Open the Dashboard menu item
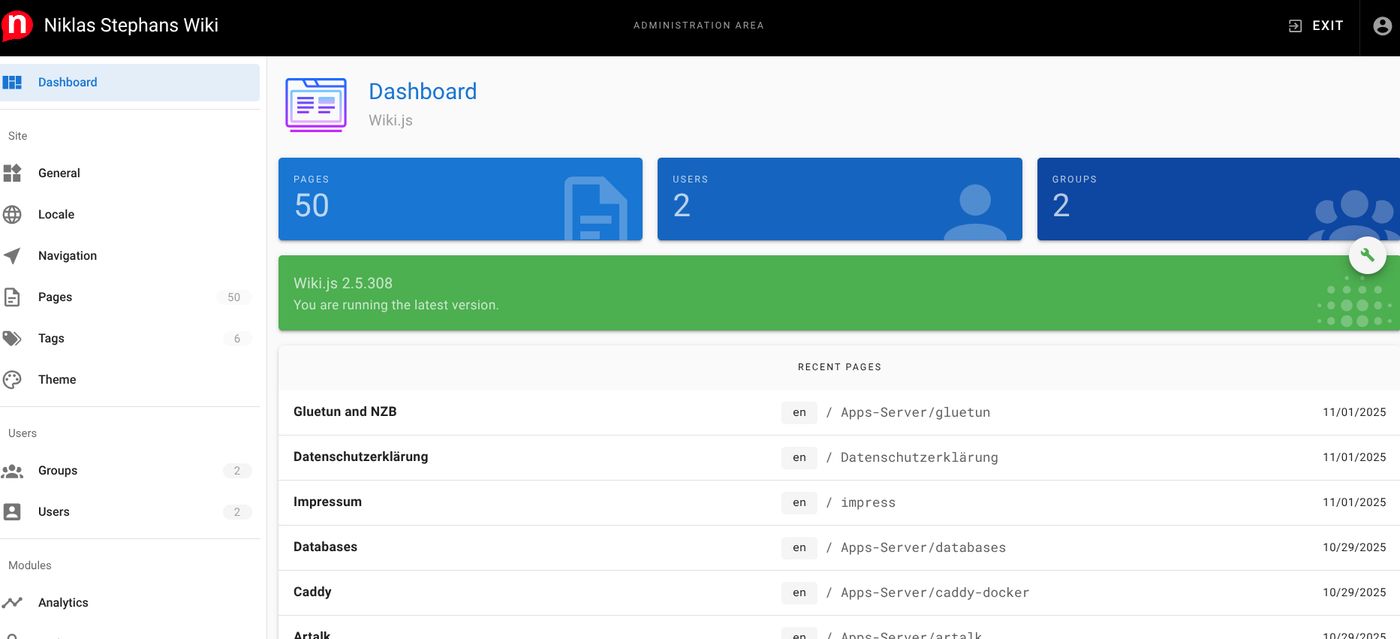Image resolution: width=1400 pixels, height=639 pixels. click(x=68, y=83)
